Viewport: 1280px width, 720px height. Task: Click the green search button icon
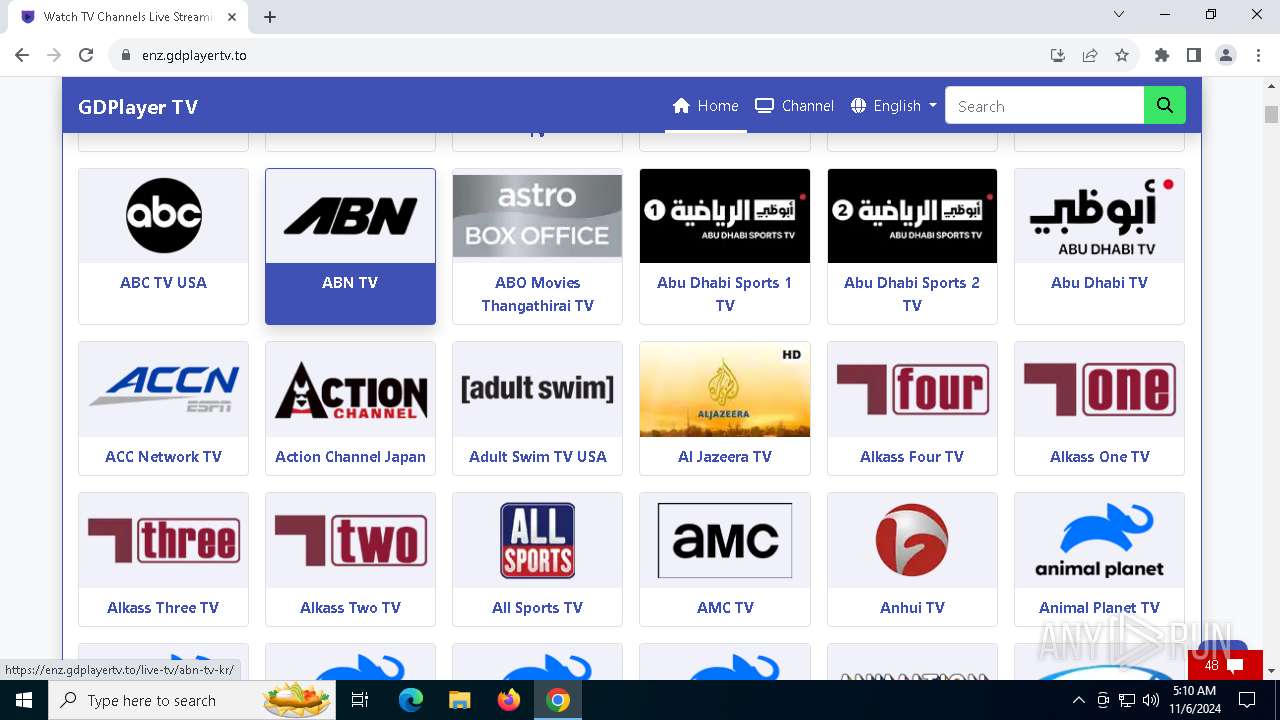point(1165,105)
